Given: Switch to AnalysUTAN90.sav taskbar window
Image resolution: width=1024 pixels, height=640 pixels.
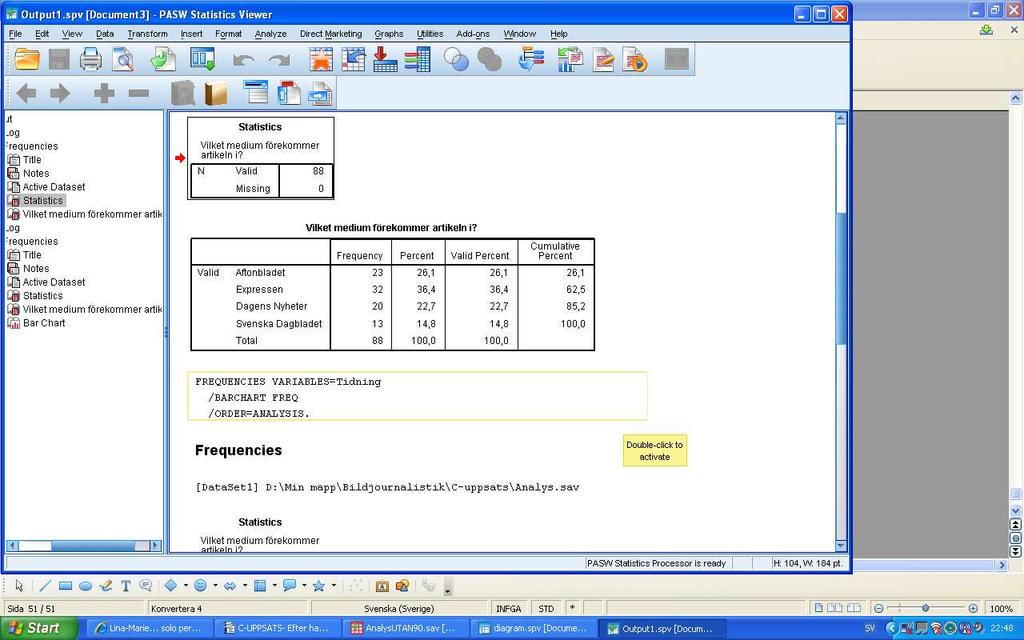Looking at the screenshot, I should (x=405, y=628).
